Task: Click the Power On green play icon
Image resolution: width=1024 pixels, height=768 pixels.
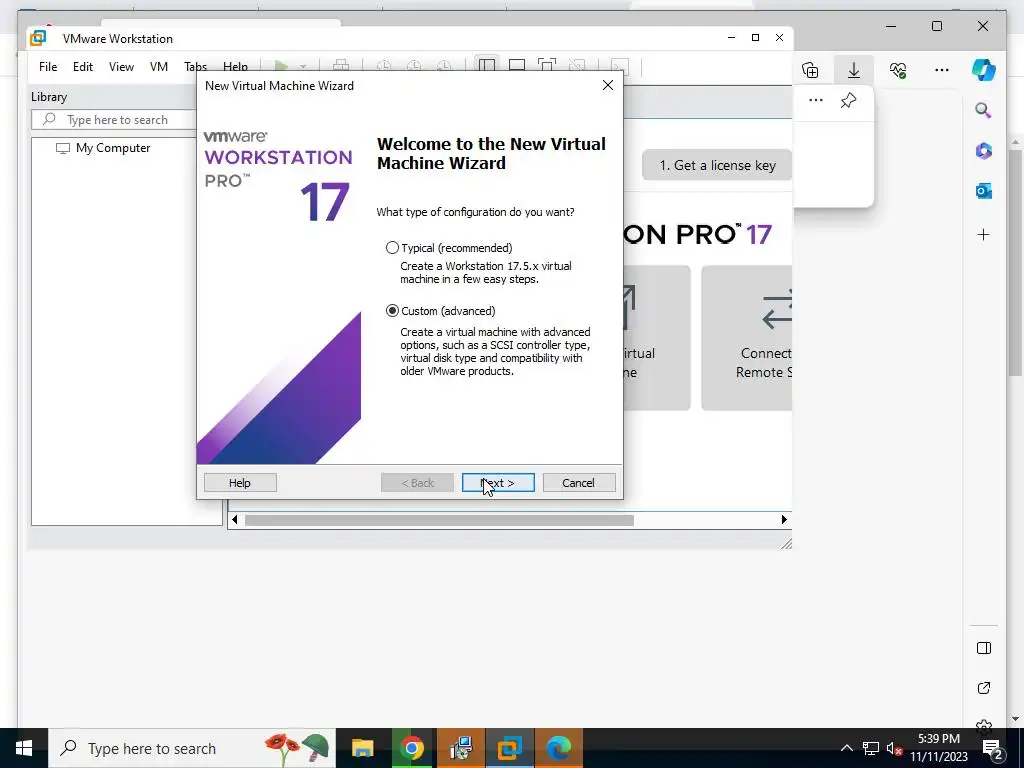Action: tap(281, 66)
